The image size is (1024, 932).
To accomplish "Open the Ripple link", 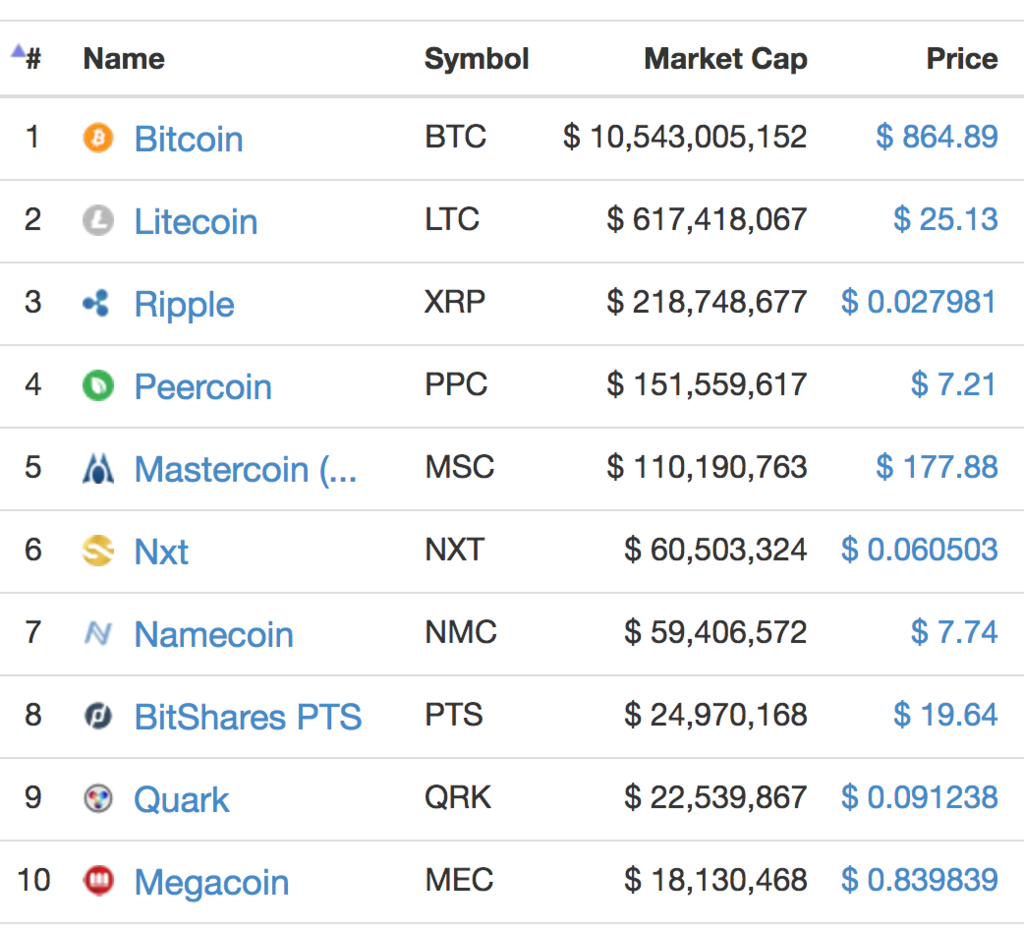I will 184,305.
